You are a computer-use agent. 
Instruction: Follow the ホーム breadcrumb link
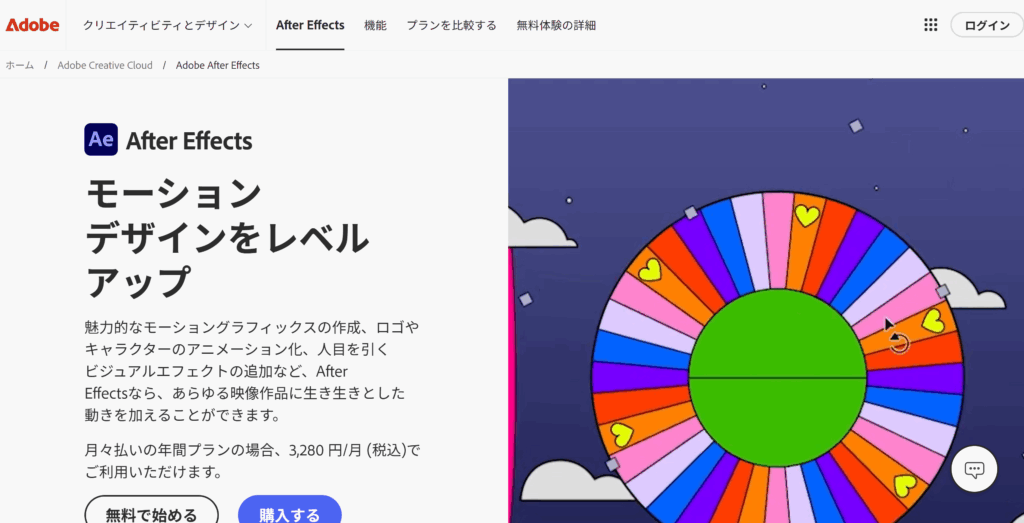20,65
